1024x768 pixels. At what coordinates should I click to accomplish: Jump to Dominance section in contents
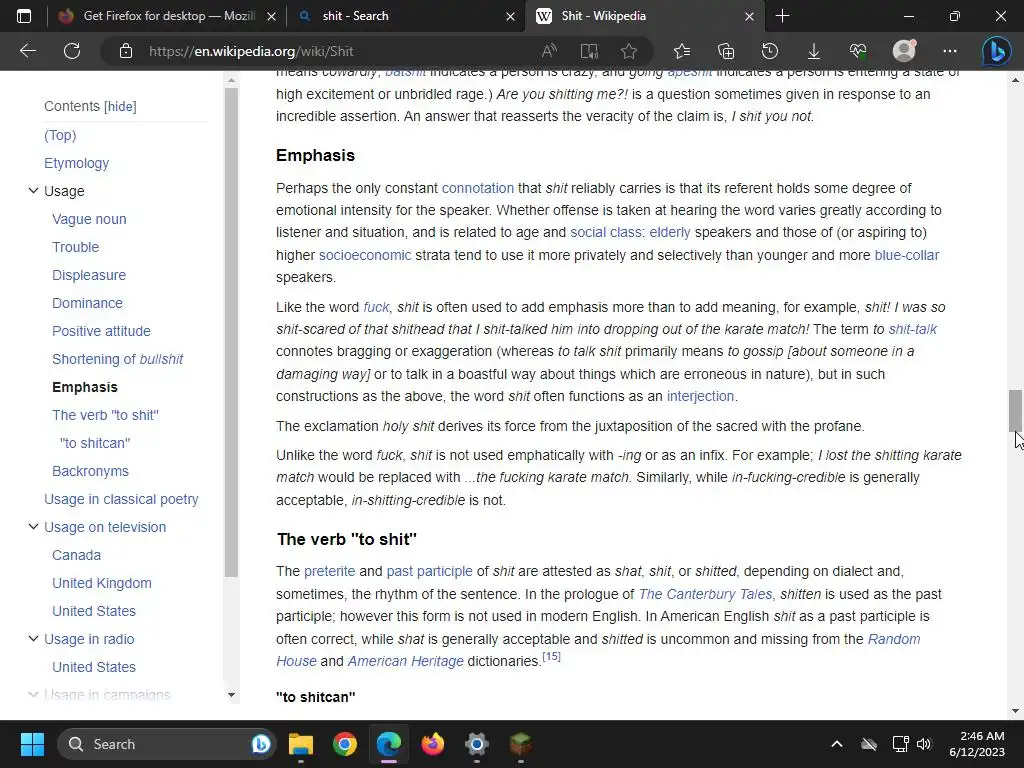[88, 303]
